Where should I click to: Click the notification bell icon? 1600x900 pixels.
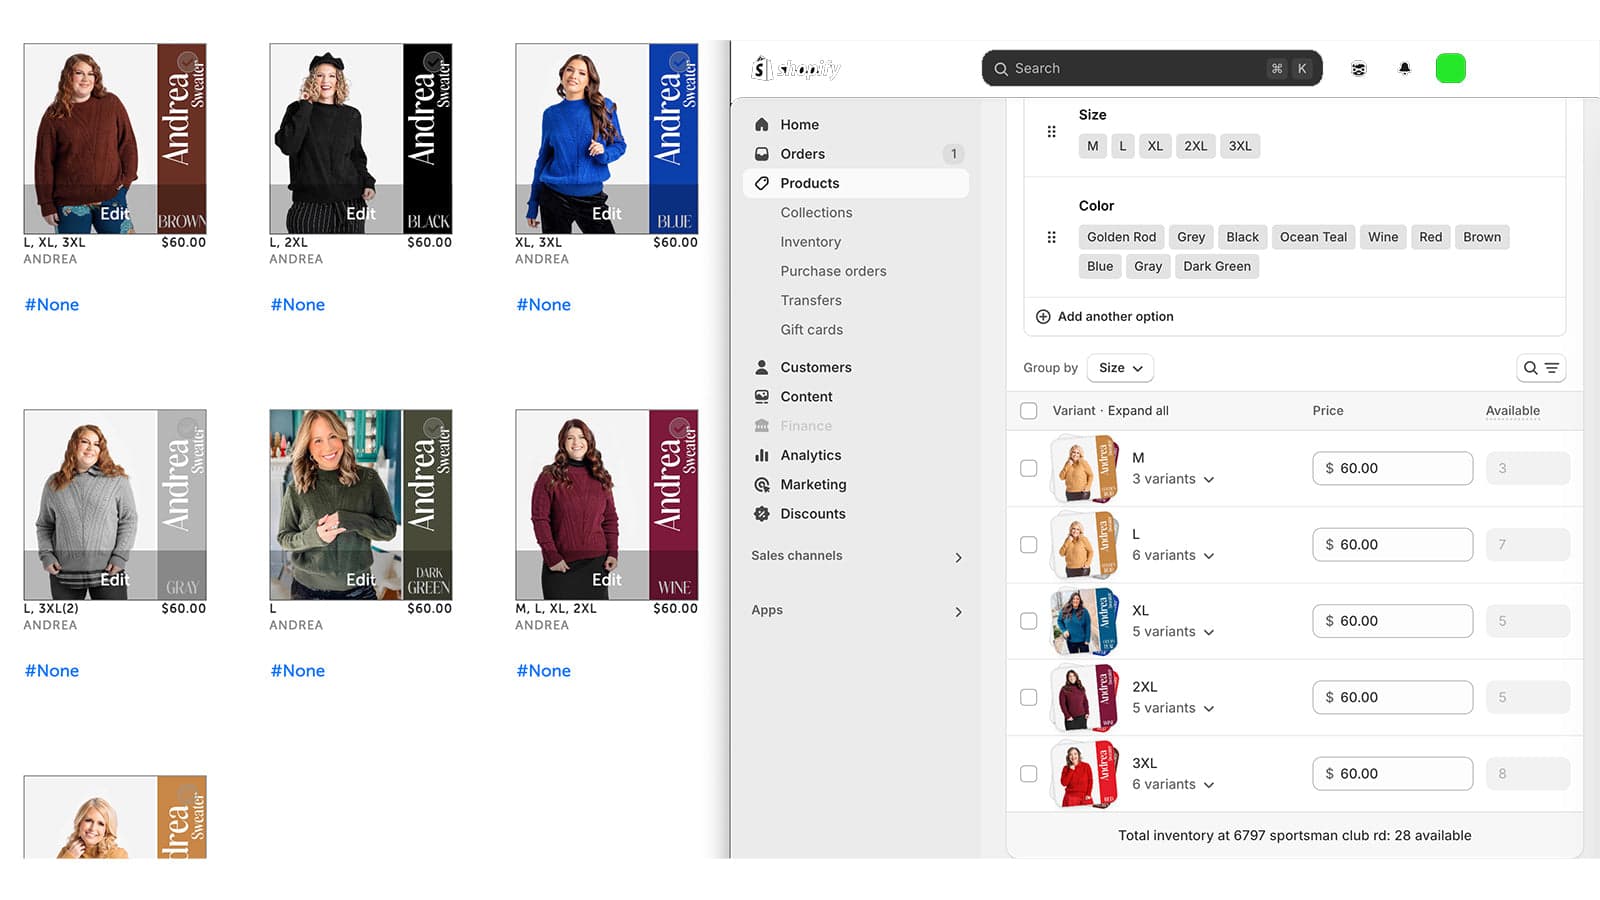(x=1404, y=68)
